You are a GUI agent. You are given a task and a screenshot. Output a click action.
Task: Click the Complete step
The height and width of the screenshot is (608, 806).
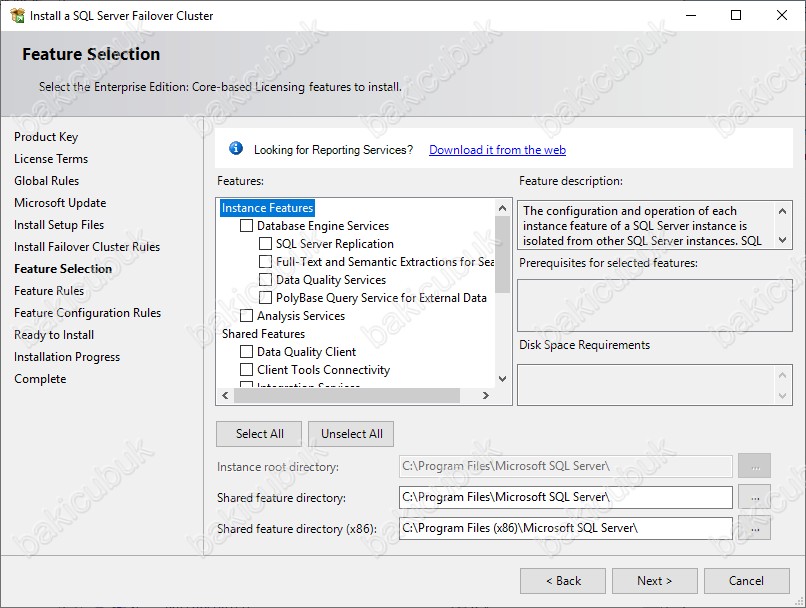(40, 379)
